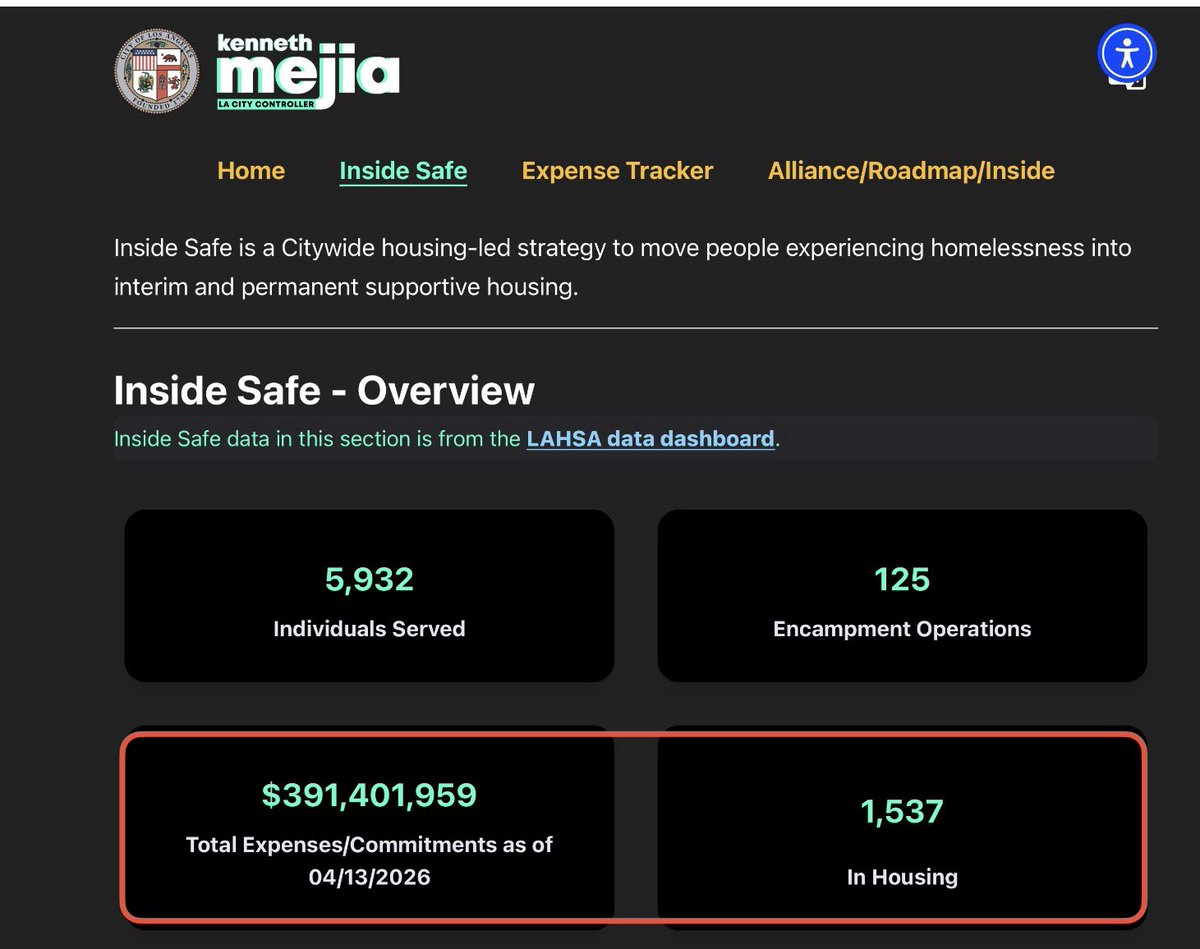Open the accessibility options button
1200x949 pixels.
click(x=1127, y=52)
